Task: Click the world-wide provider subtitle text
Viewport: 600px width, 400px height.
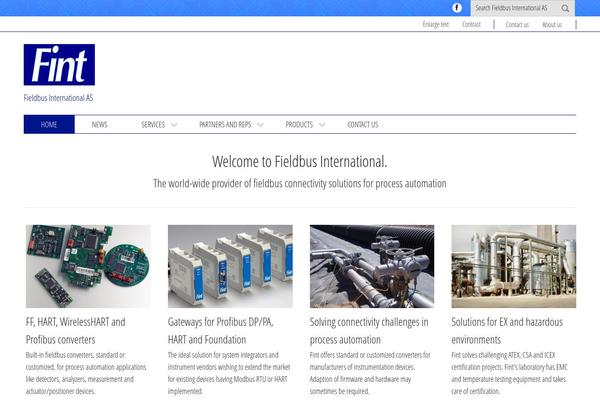Action: click(x=300, y=184)
